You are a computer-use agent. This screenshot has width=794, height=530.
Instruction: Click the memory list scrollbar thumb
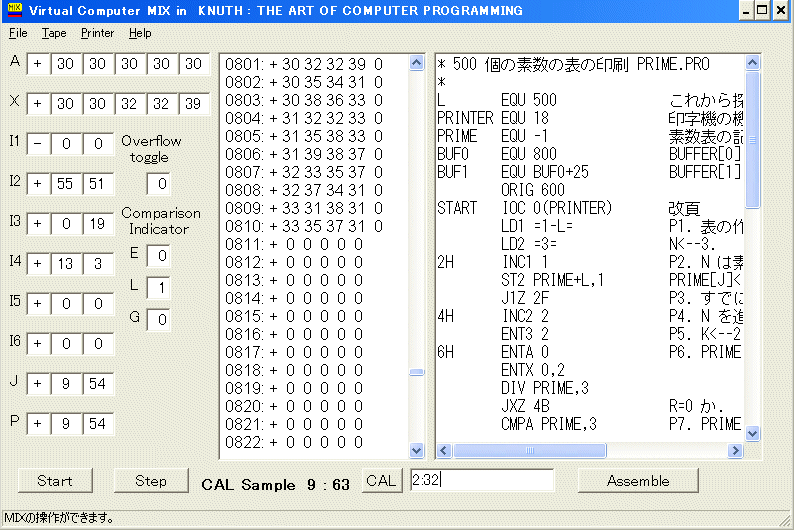[x=416, y=372]
